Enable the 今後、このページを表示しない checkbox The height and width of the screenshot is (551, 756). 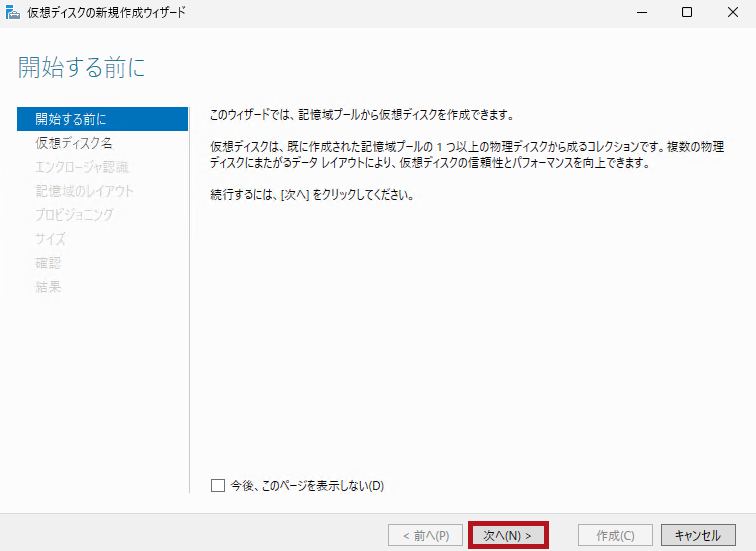pos(218,486)
